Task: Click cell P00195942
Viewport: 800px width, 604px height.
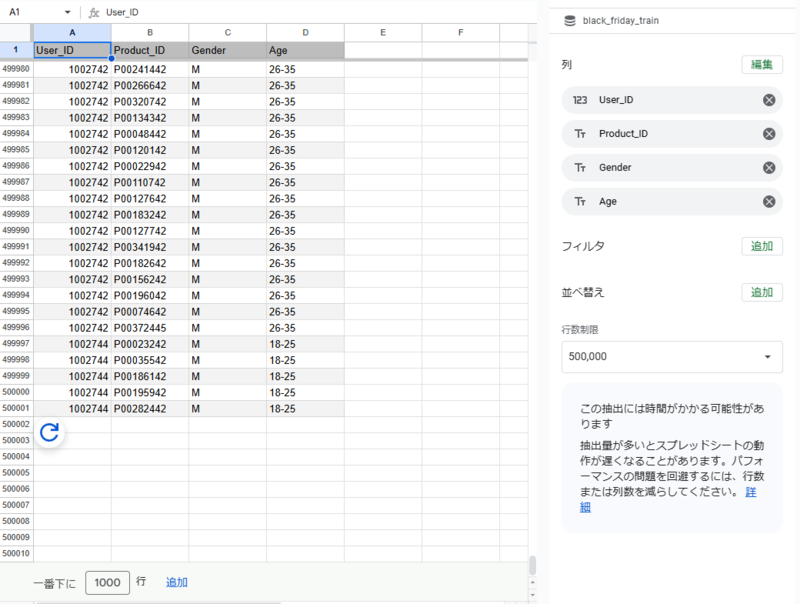Action: tap(150, 393)
